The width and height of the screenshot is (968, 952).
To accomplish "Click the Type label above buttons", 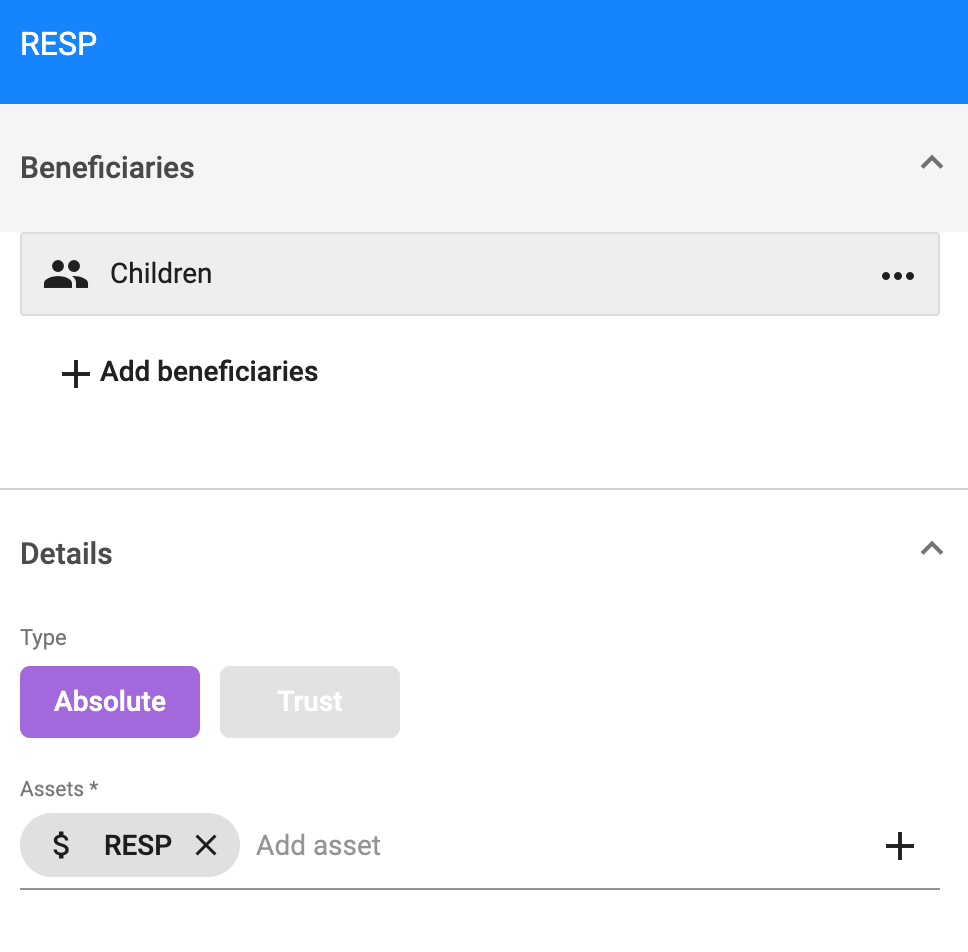I will (x=43, y=638).
